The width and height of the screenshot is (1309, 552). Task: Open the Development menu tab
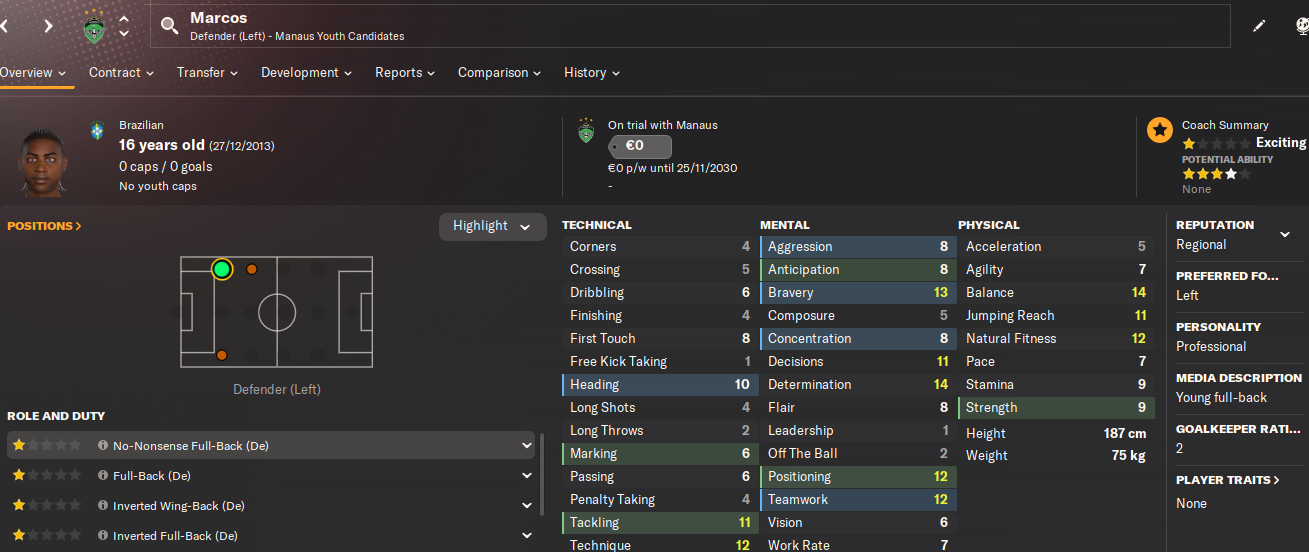(x=307, y=73)
